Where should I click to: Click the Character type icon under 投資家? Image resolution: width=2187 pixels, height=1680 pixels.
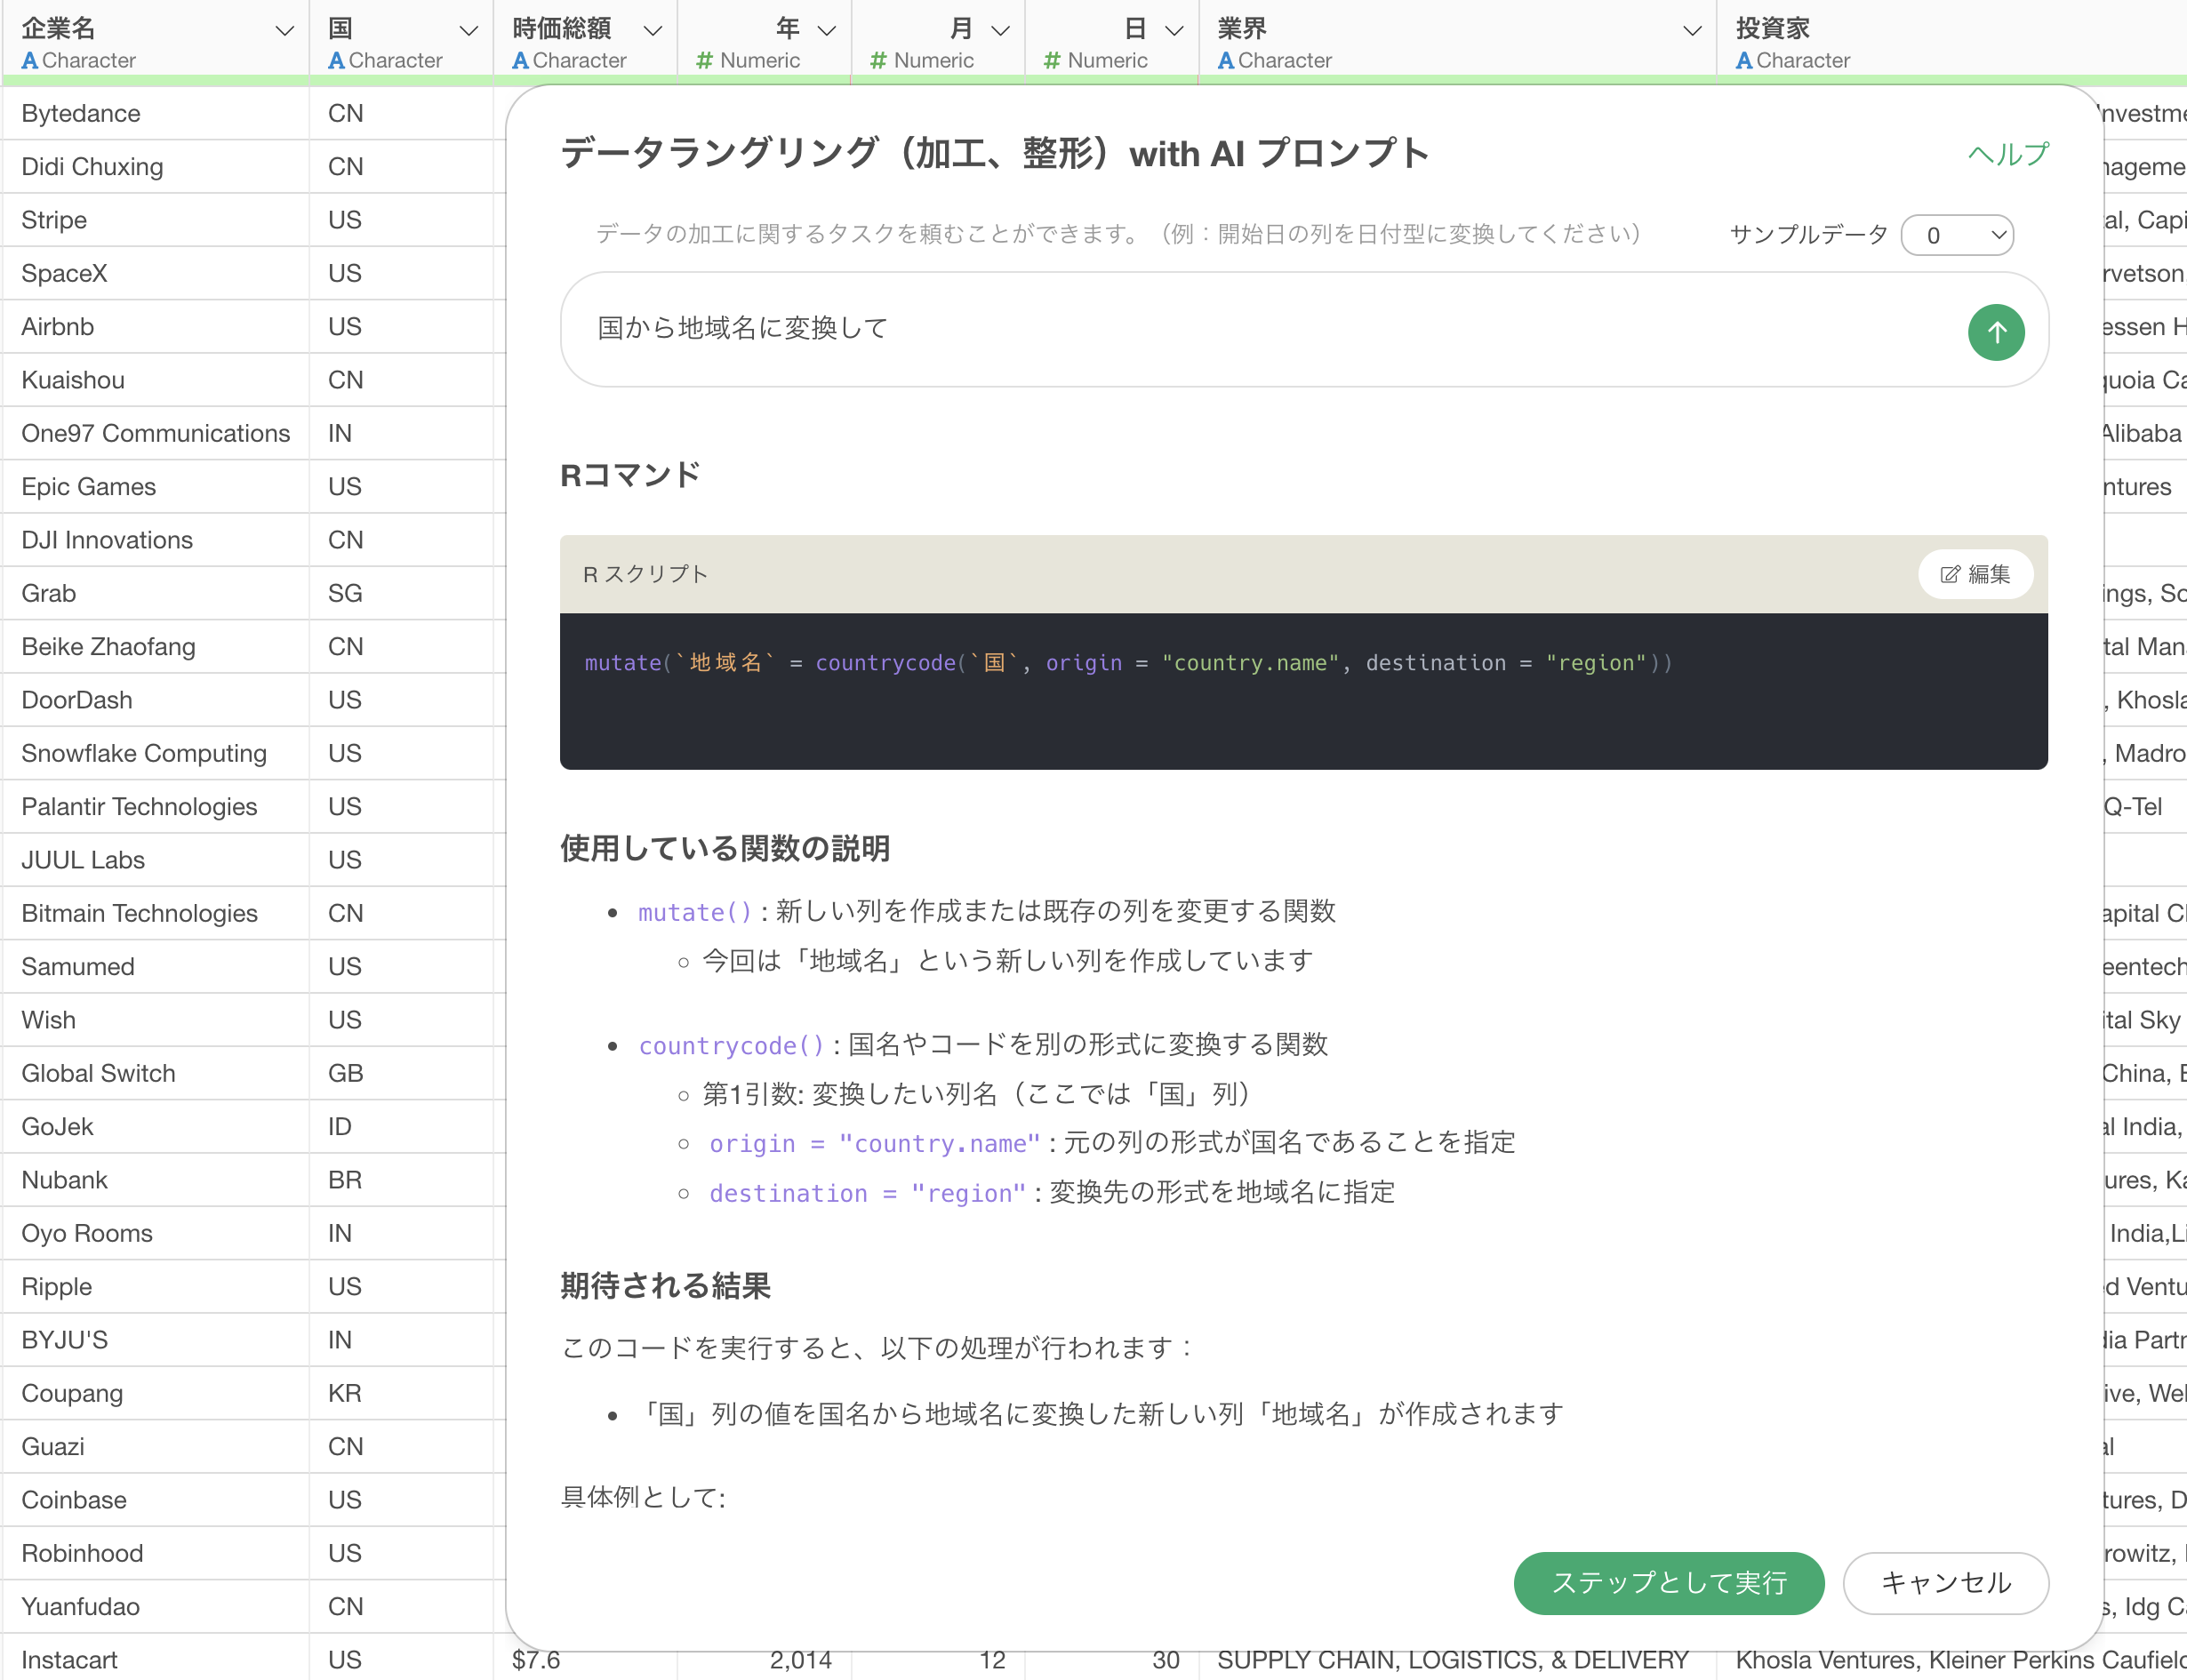click(x=1744, y=61)
